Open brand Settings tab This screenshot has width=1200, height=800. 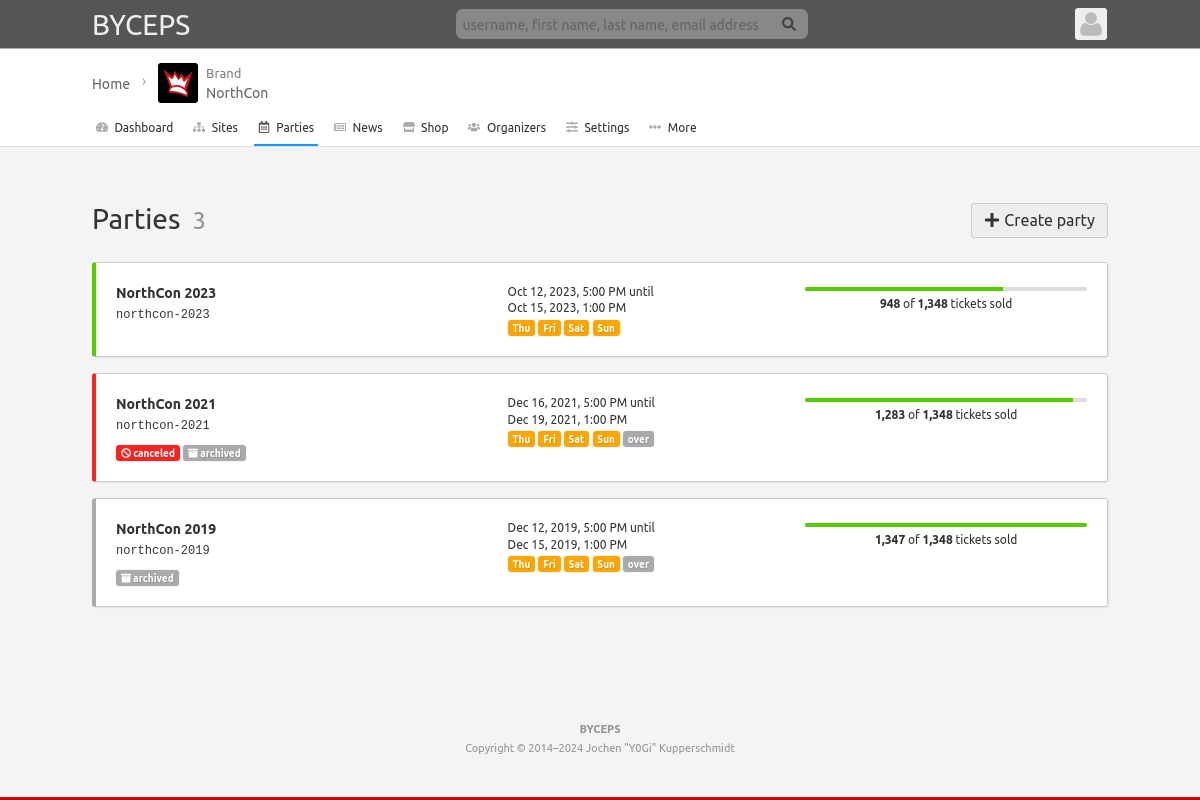[x=597, y=128]
